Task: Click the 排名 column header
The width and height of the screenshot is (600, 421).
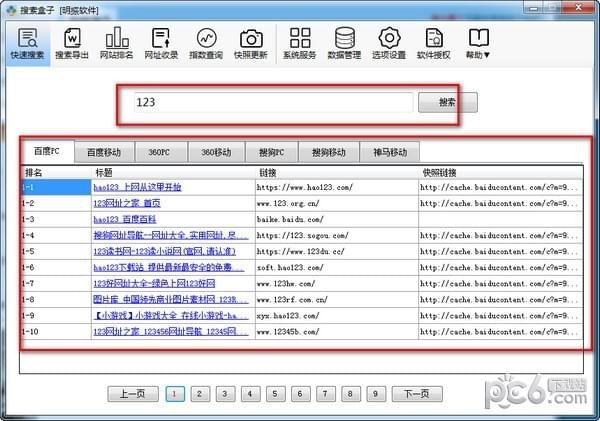Action: click(x=56, y=173)
